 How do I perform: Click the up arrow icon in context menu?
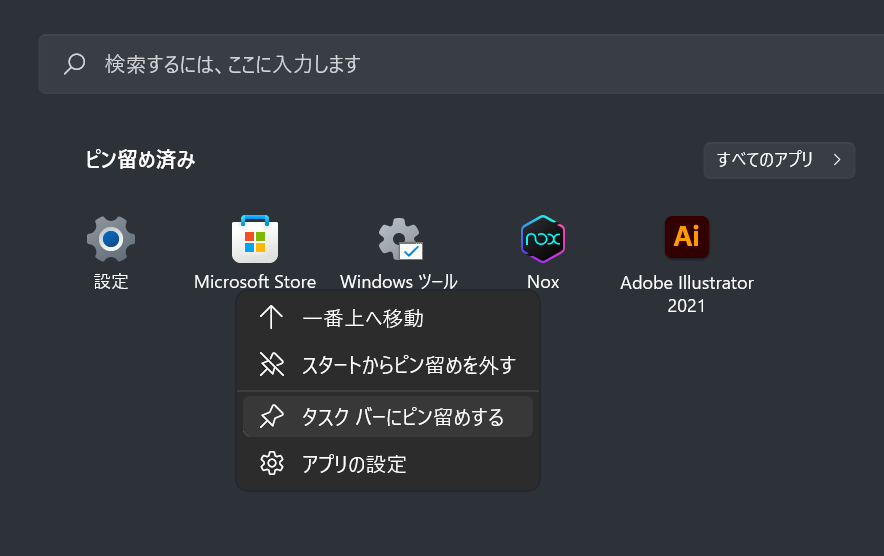(271, 318)
